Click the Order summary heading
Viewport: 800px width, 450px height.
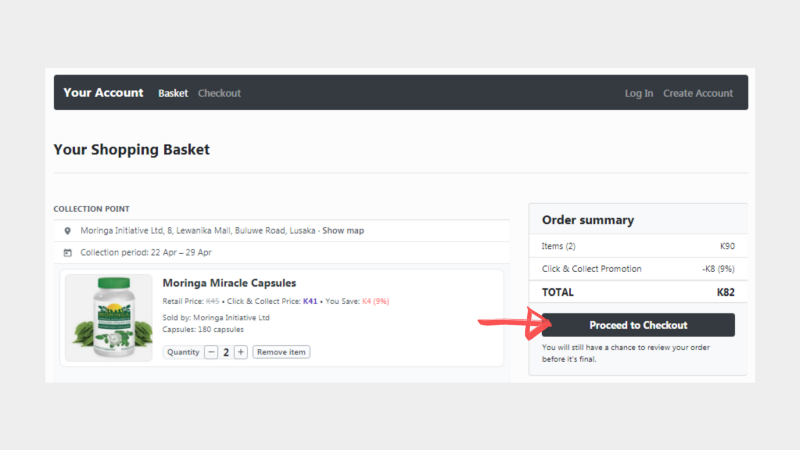(x=588, y=220)
